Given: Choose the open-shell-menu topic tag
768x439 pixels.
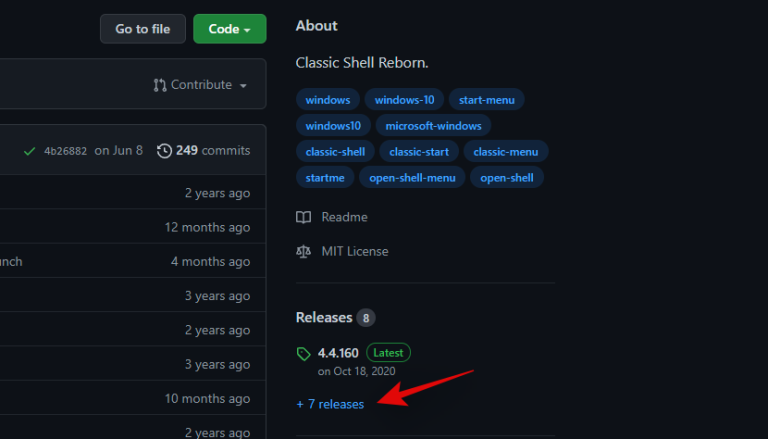Looking at the screenshot, I should 412,178.
